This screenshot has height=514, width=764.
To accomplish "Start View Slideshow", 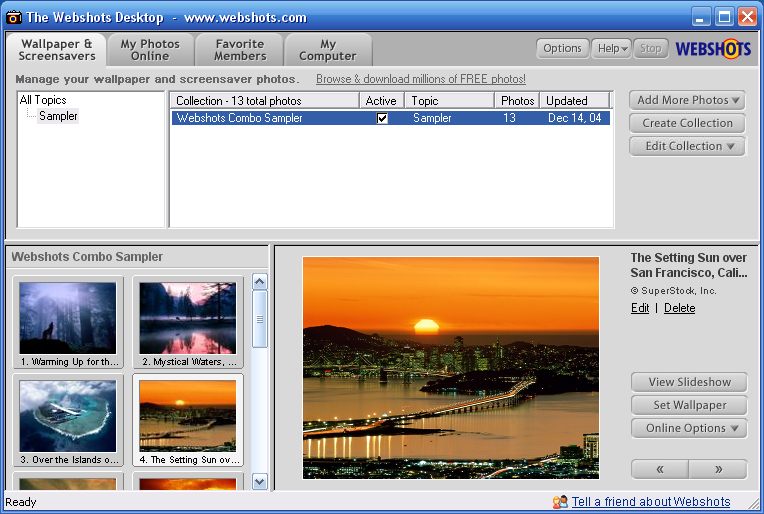I will point(689,382).
